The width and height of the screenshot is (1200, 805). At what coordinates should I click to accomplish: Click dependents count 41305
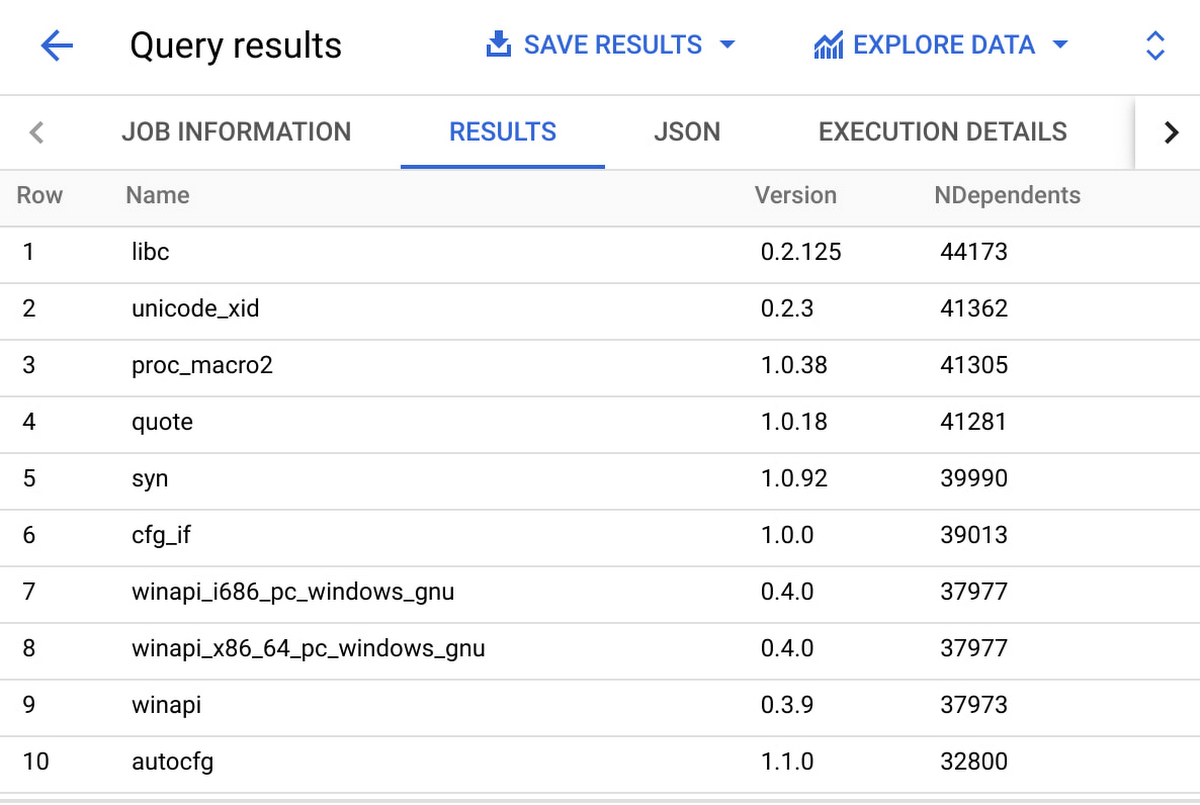click(974, 365)
